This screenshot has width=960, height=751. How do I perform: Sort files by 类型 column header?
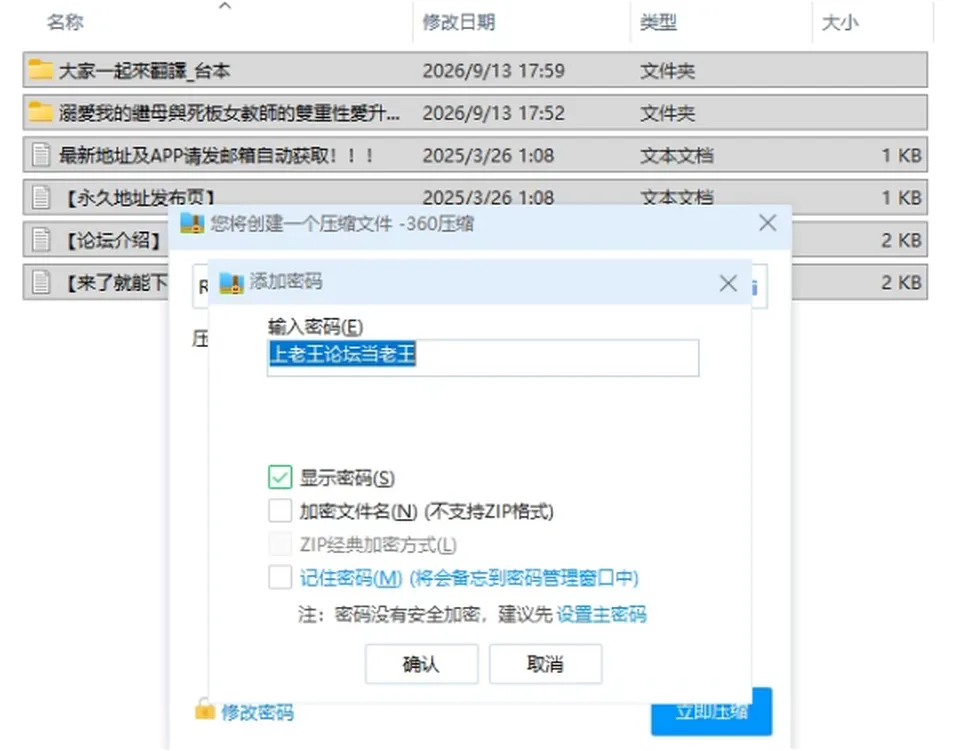tap(658, 23)
